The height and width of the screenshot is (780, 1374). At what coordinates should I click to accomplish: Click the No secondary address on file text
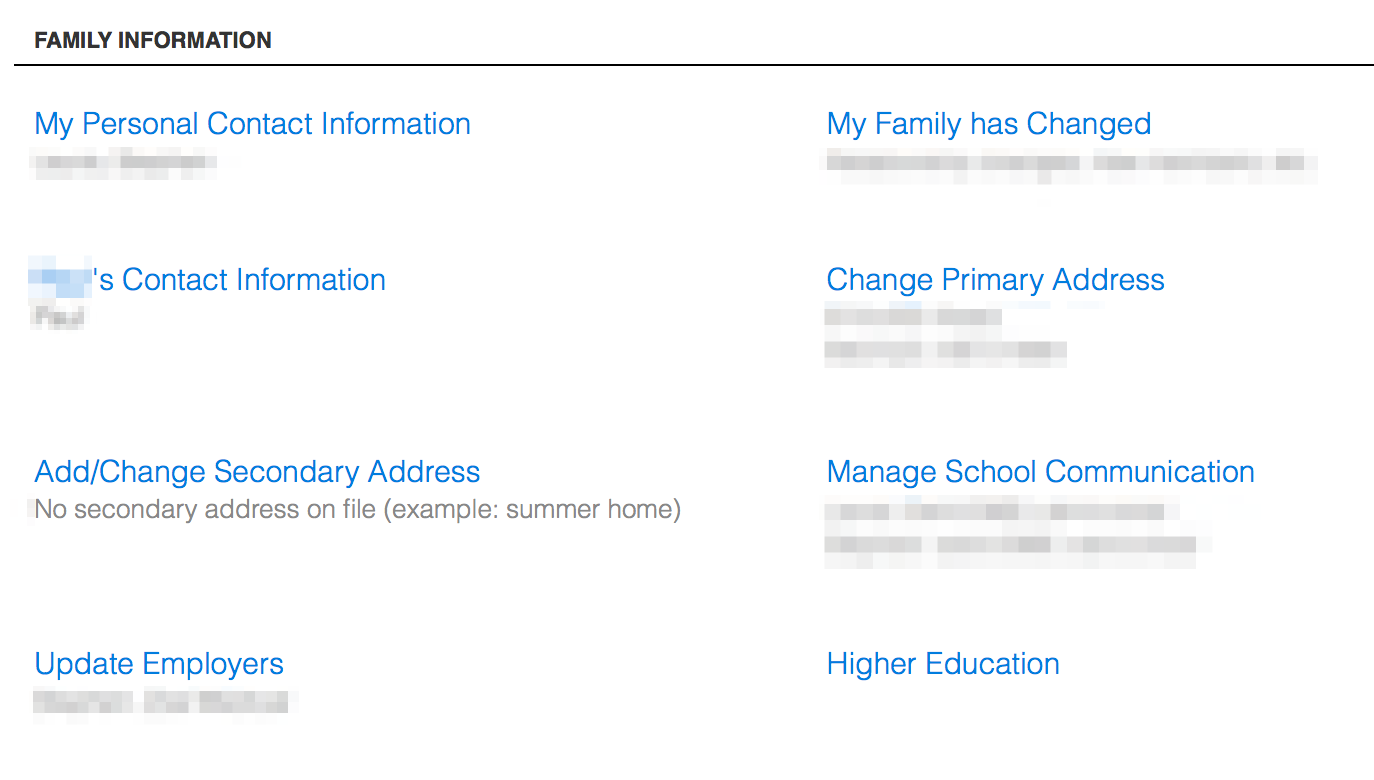tap(357, 510)
